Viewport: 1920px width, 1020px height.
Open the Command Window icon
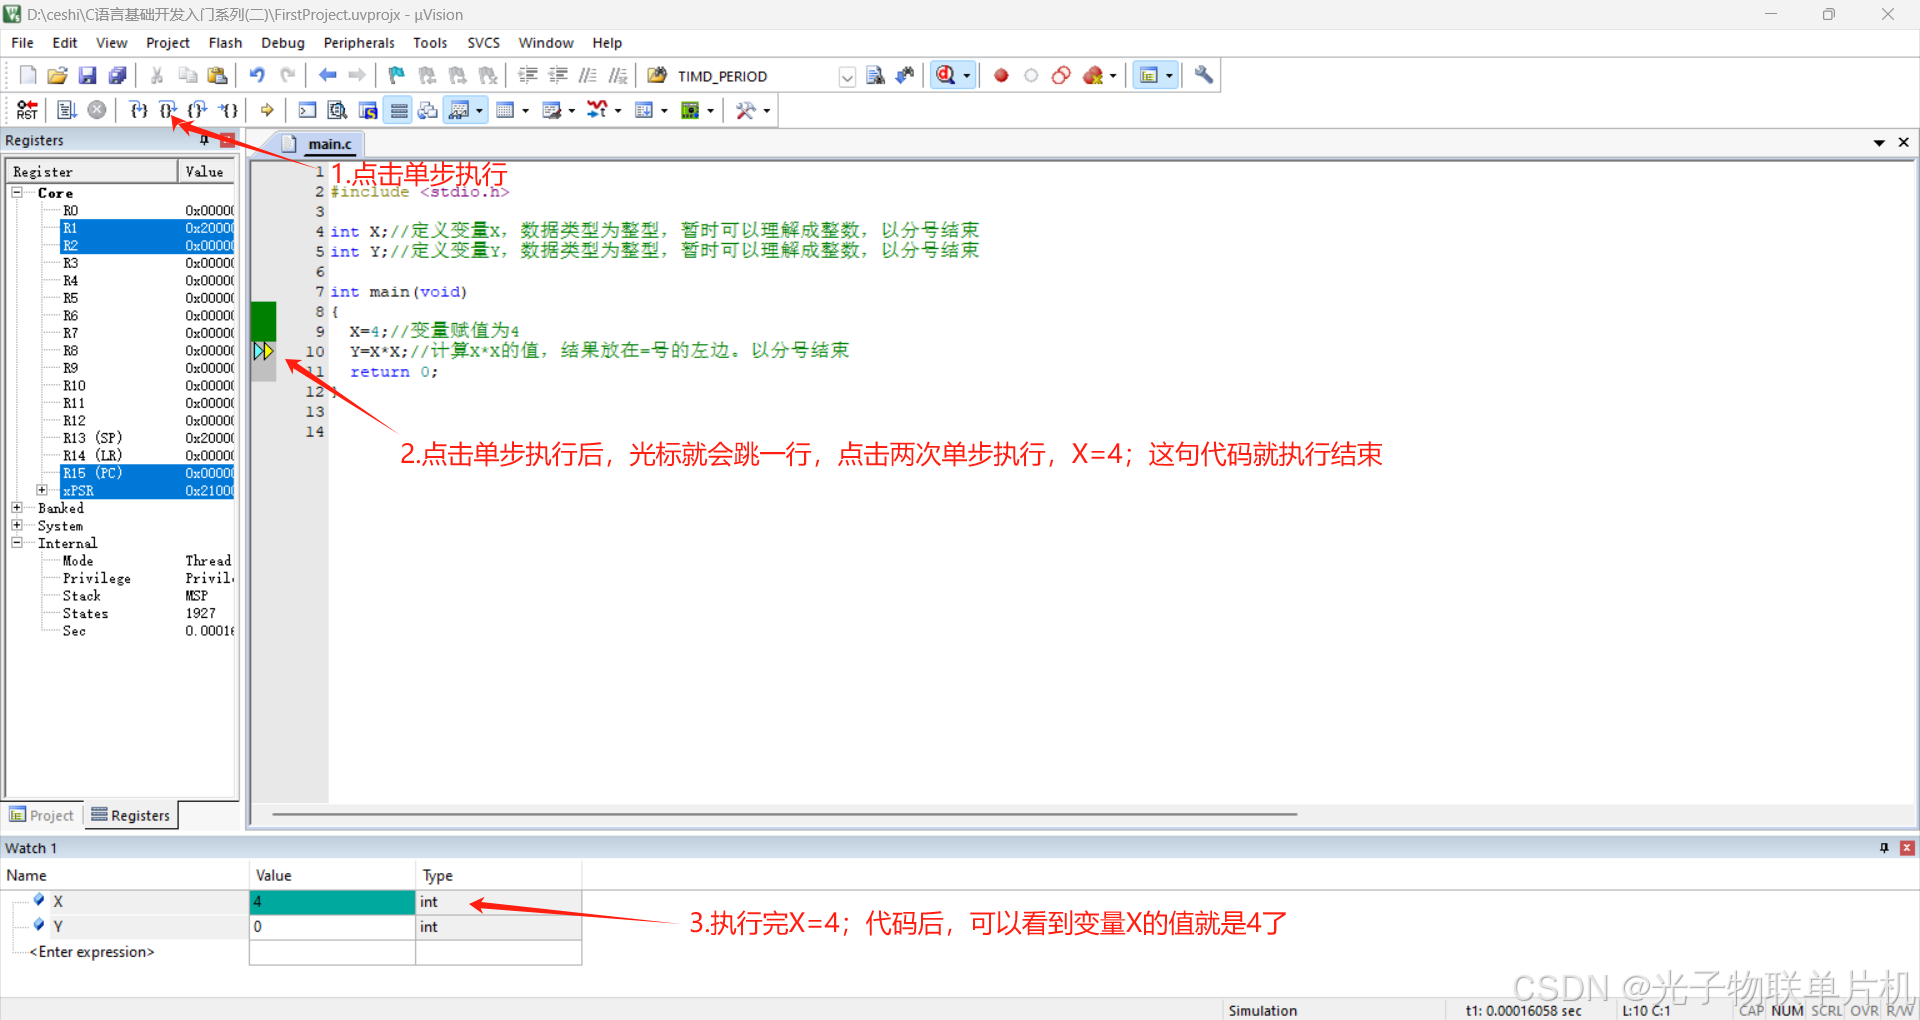click(307, 110)
